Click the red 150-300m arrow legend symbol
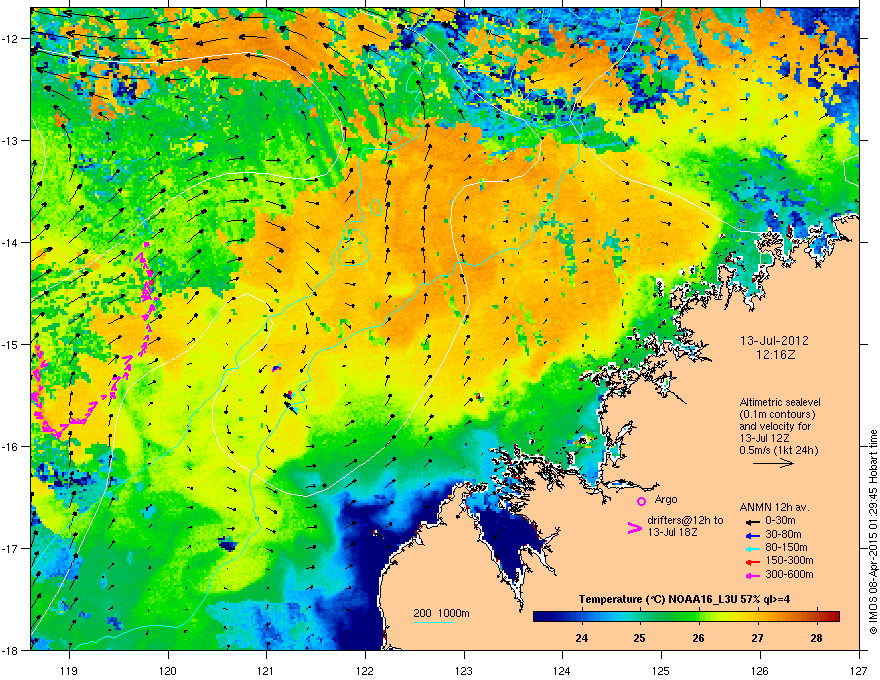The width and height of the screenshot is (880, 680). coord(752,561)
